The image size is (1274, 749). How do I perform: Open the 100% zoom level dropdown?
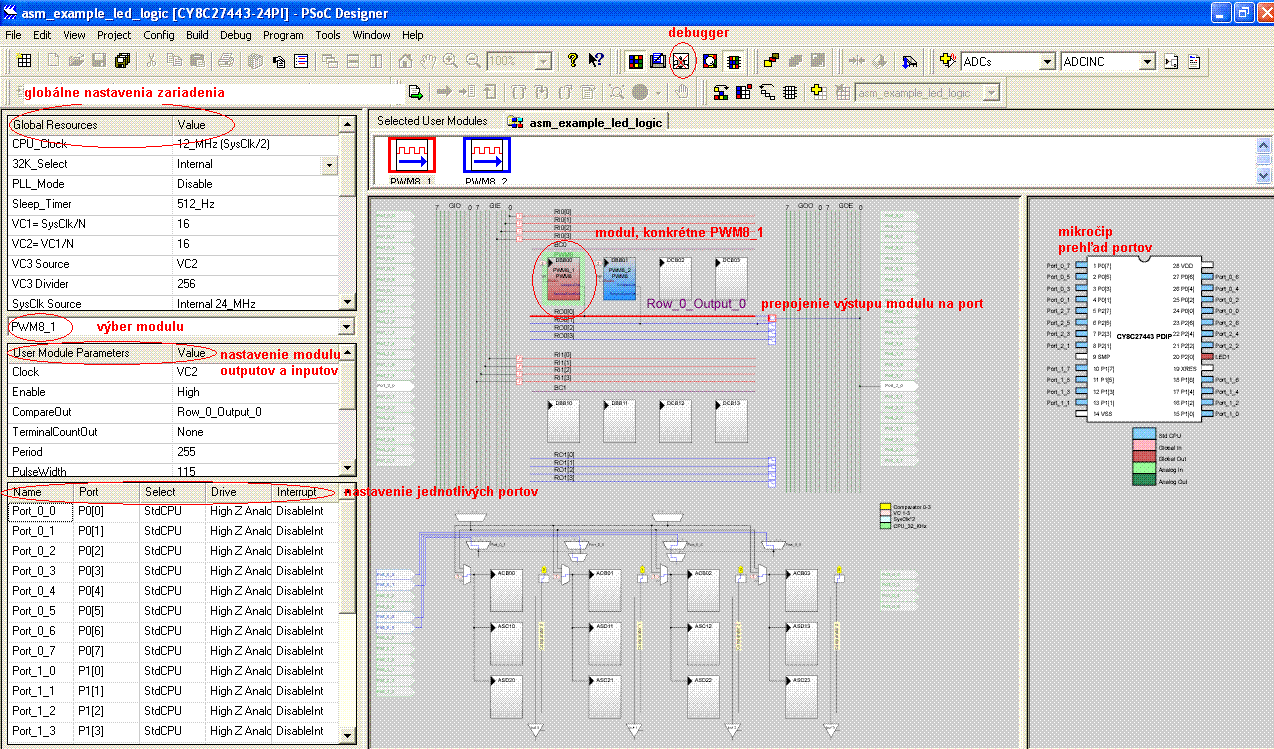pyautogui.click(x=543, y=61)
